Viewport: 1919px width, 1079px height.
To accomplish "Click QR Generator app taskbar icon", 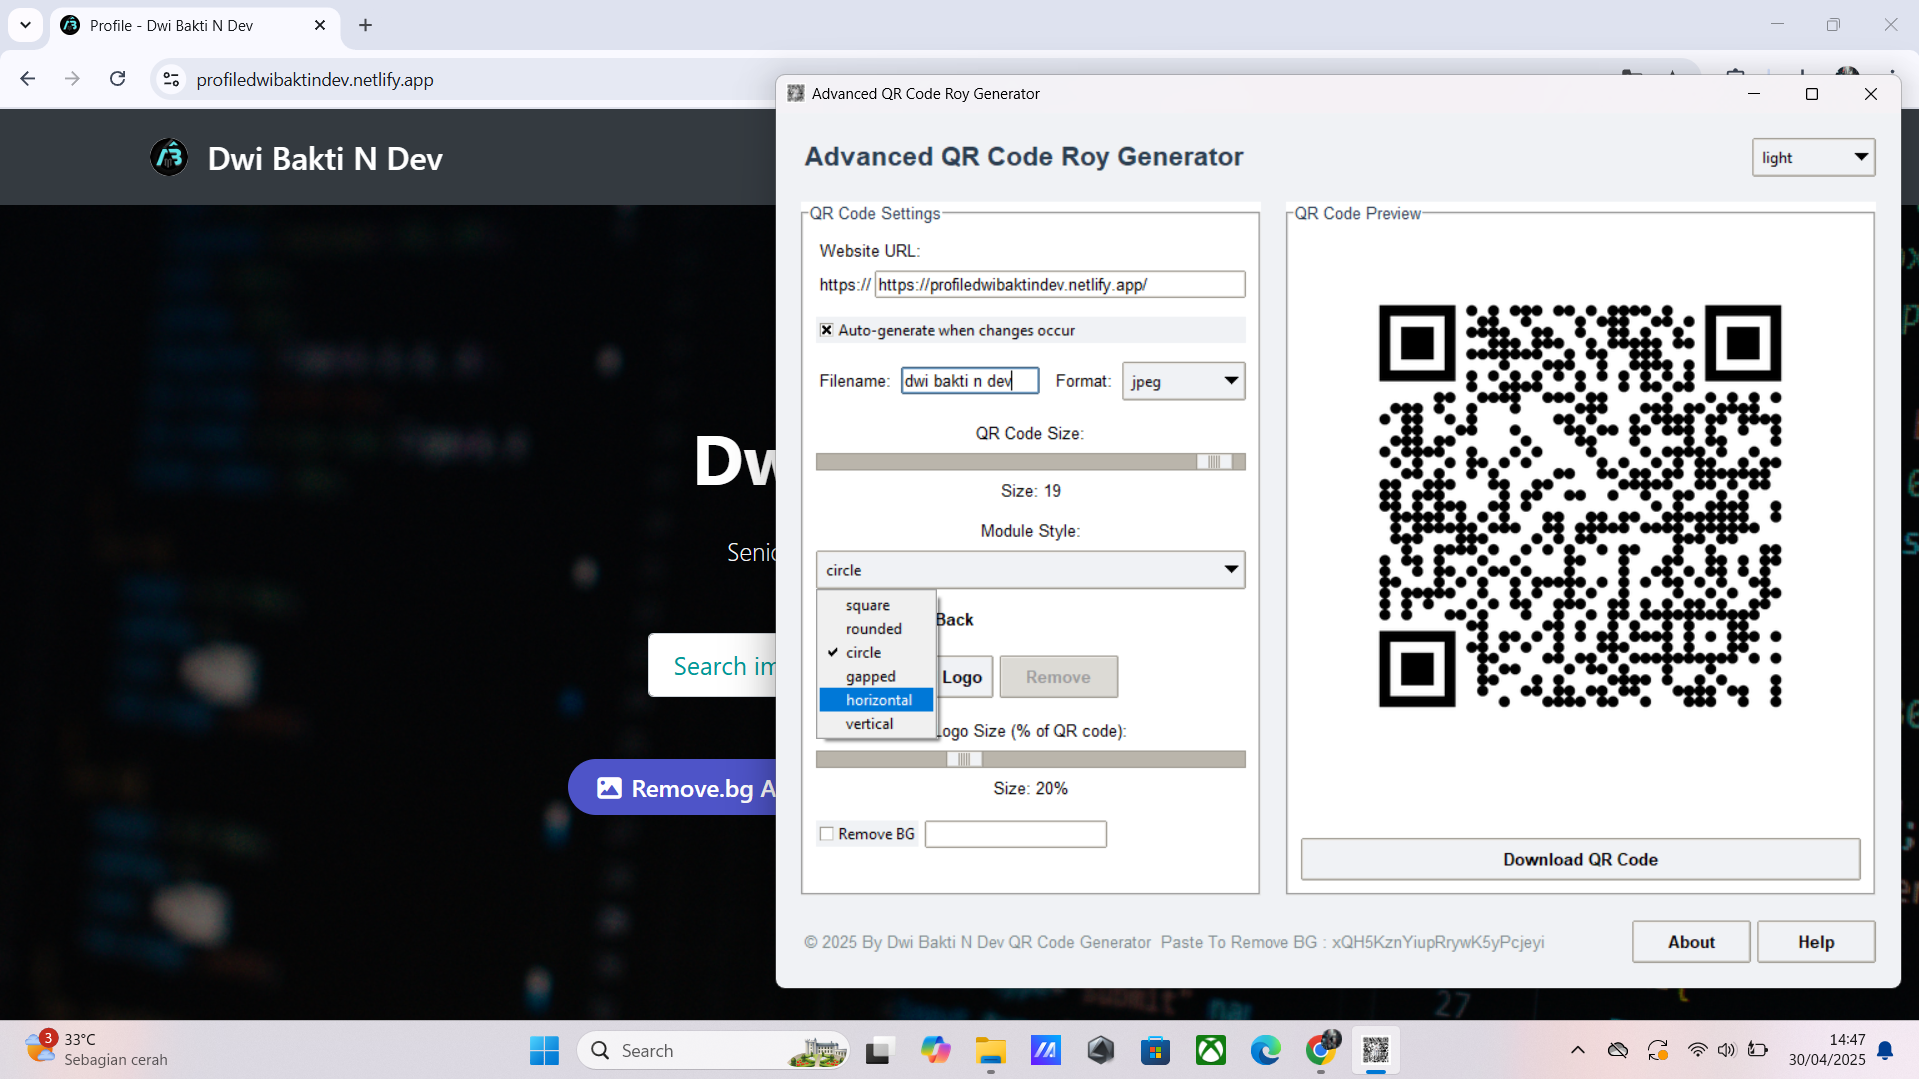I will pyautogui.click(x=1376, y=1051).
